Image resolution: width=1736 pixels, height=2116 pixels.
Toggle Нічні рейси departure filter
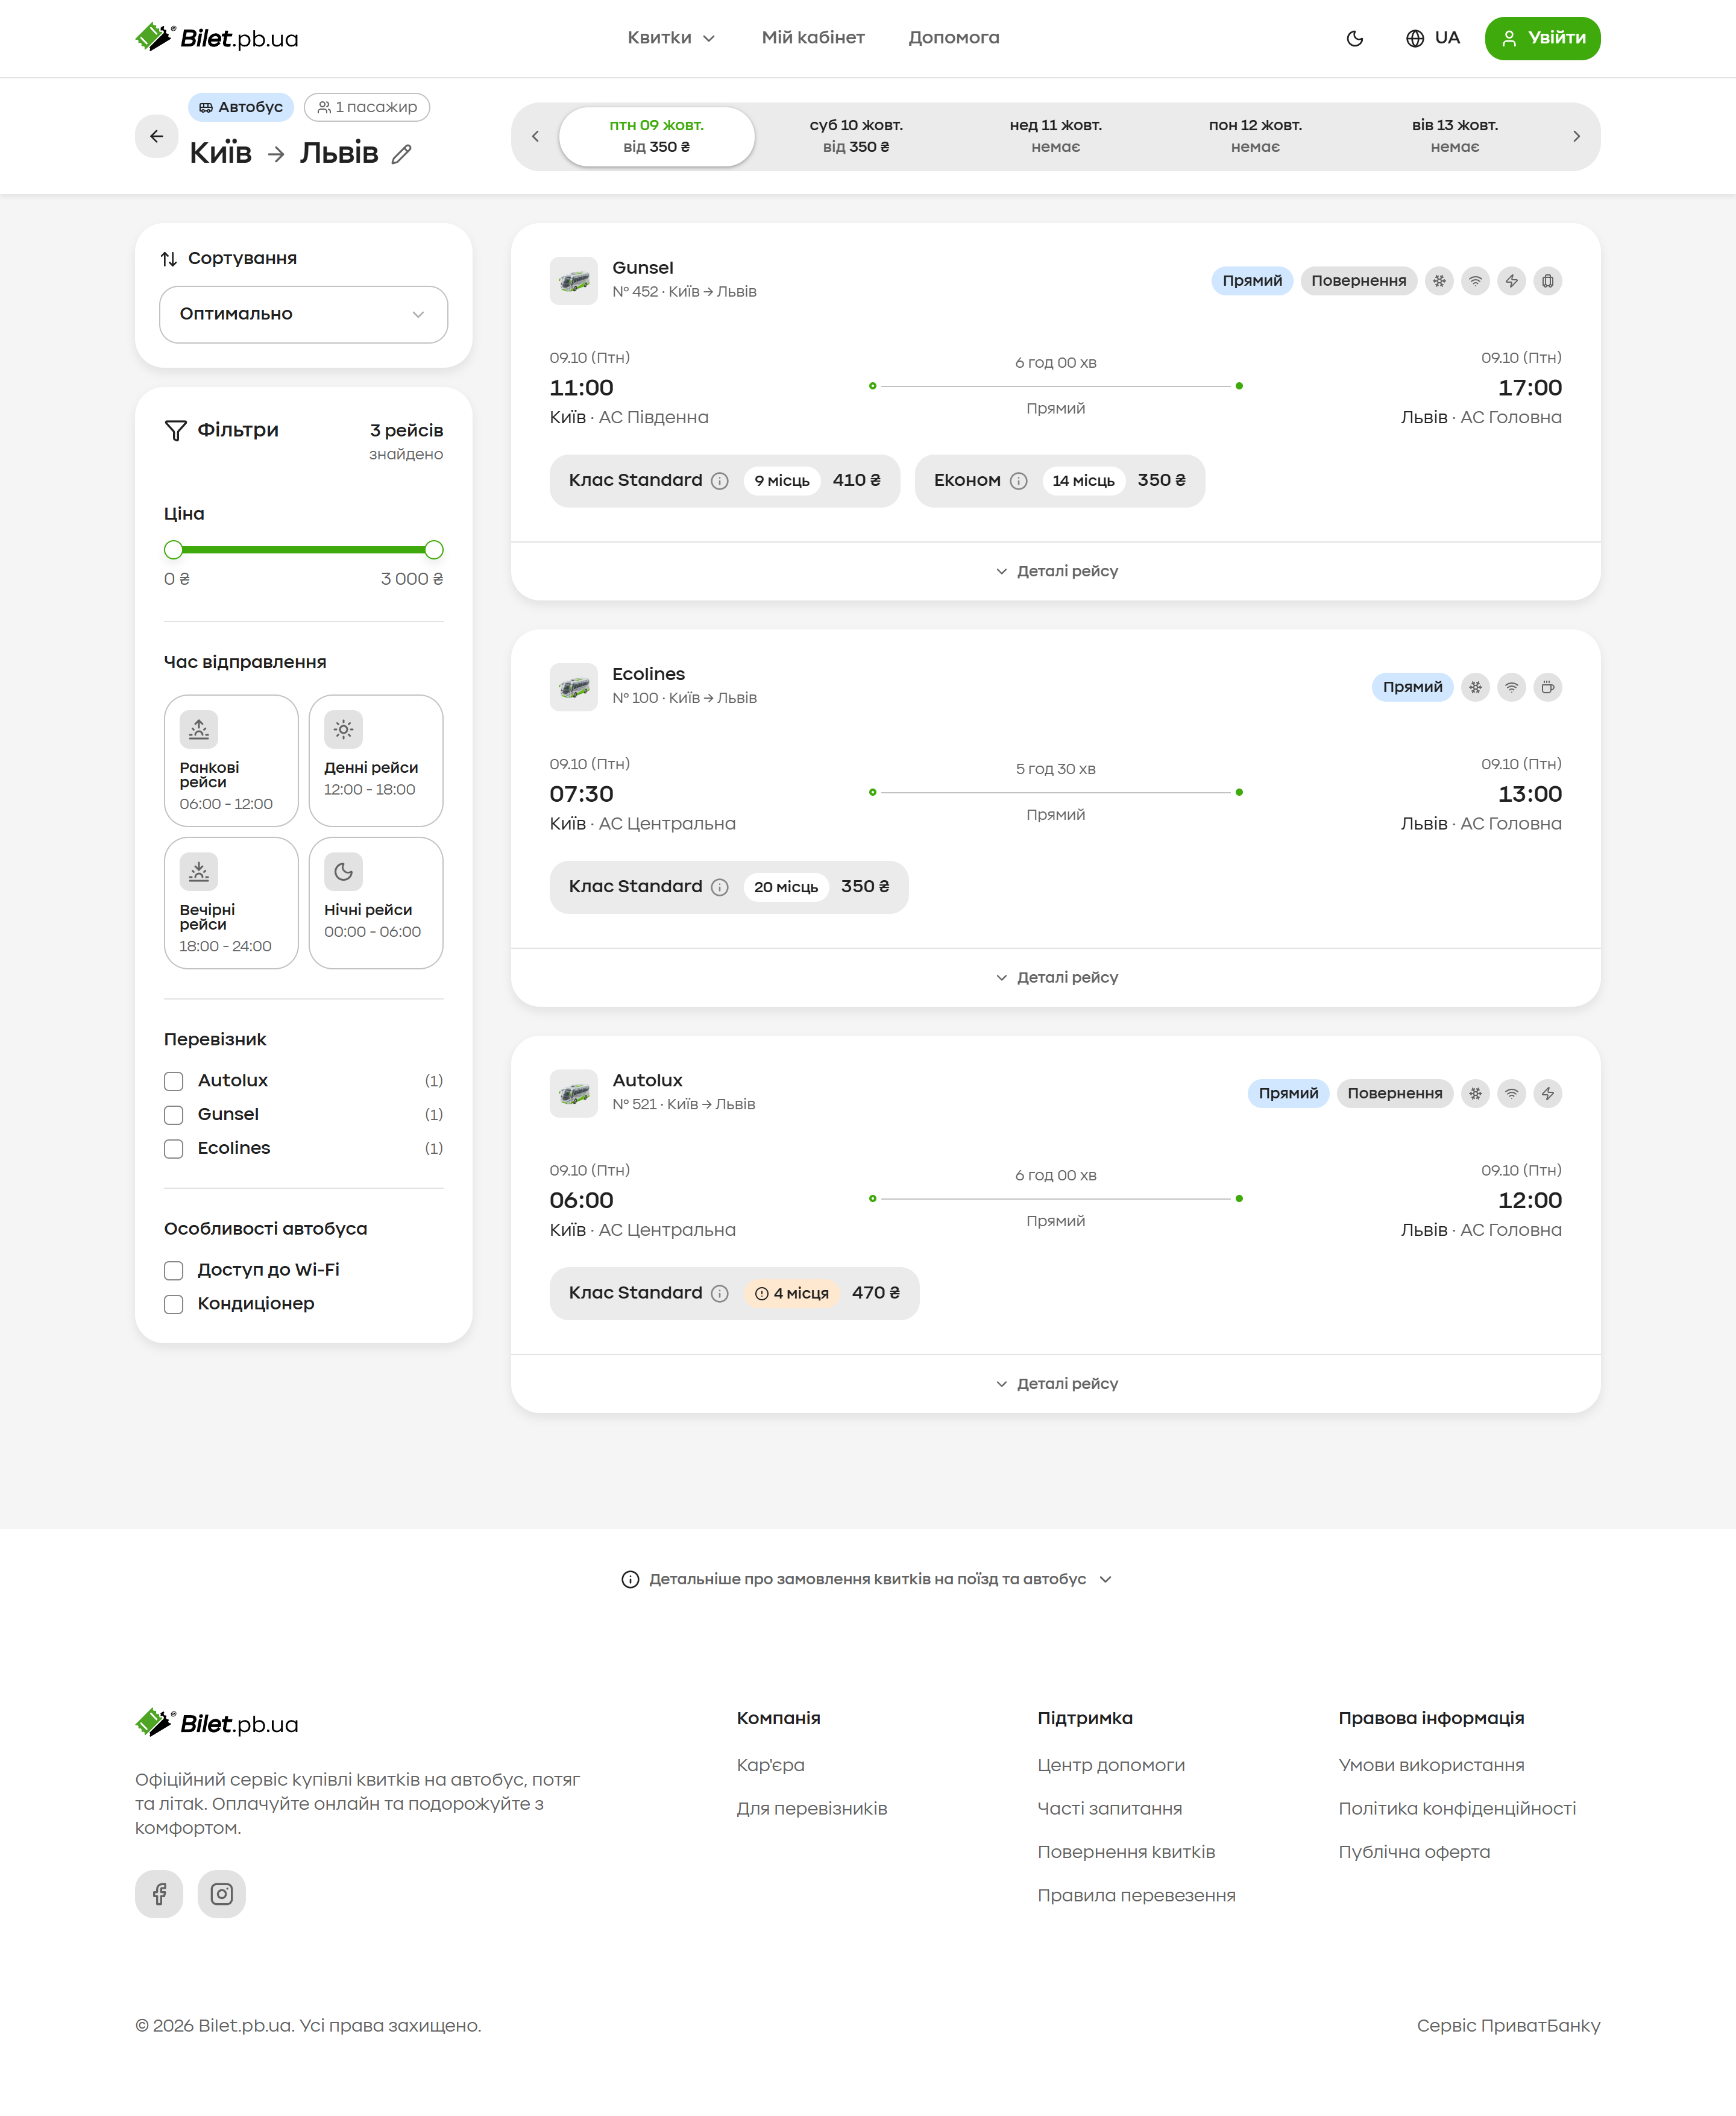tap(376, 903)
